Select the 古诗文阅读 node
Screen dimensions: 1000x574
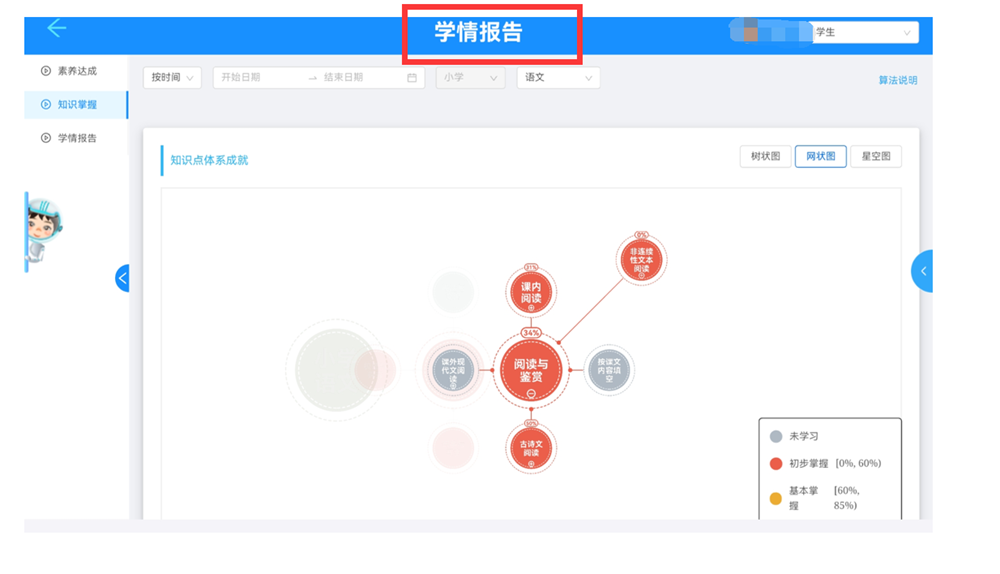(x=531, y=448)
